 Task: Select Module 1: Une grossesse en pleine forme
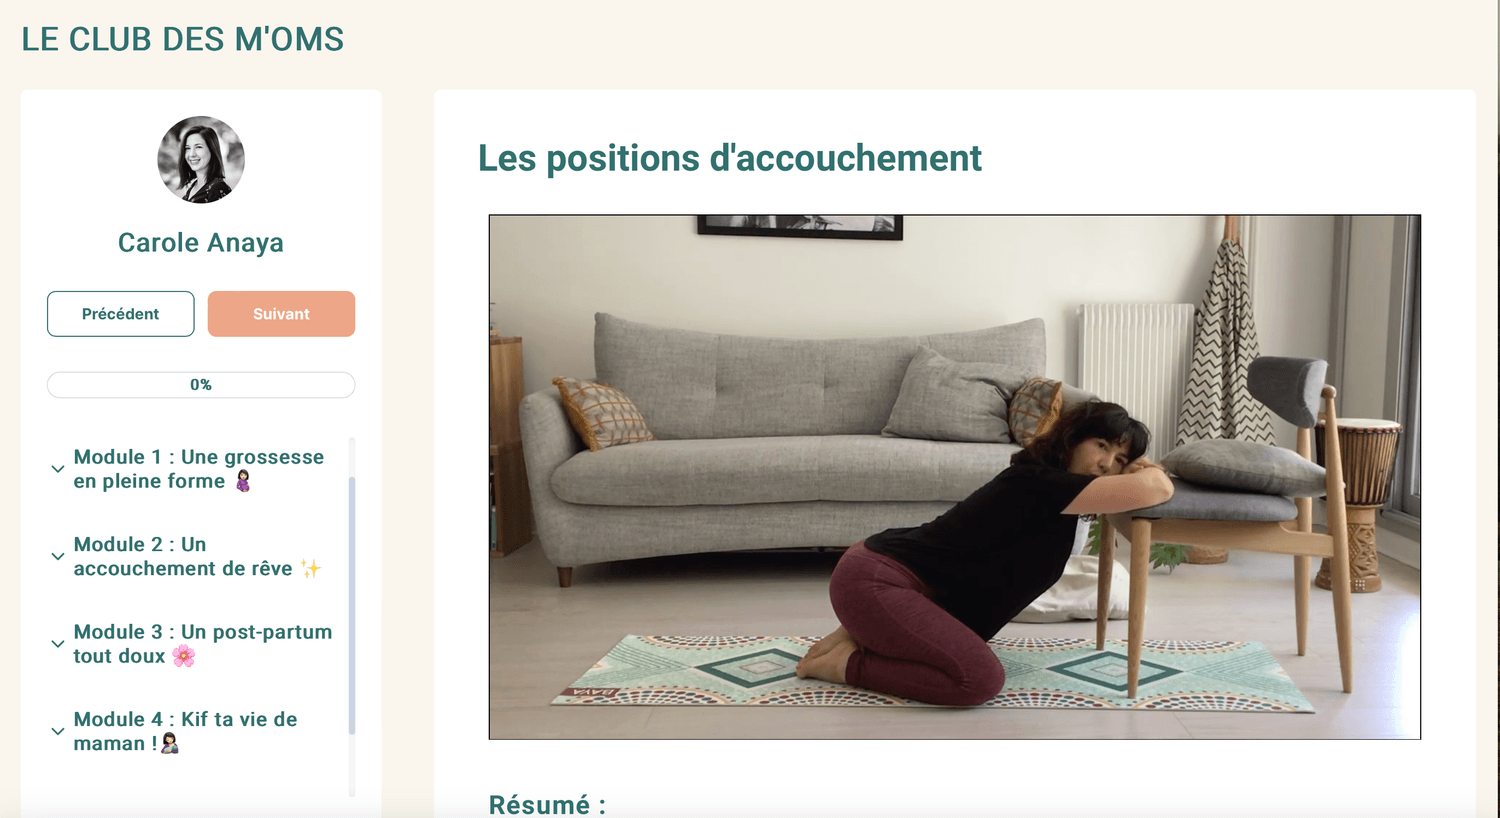[x=199, y=469]
